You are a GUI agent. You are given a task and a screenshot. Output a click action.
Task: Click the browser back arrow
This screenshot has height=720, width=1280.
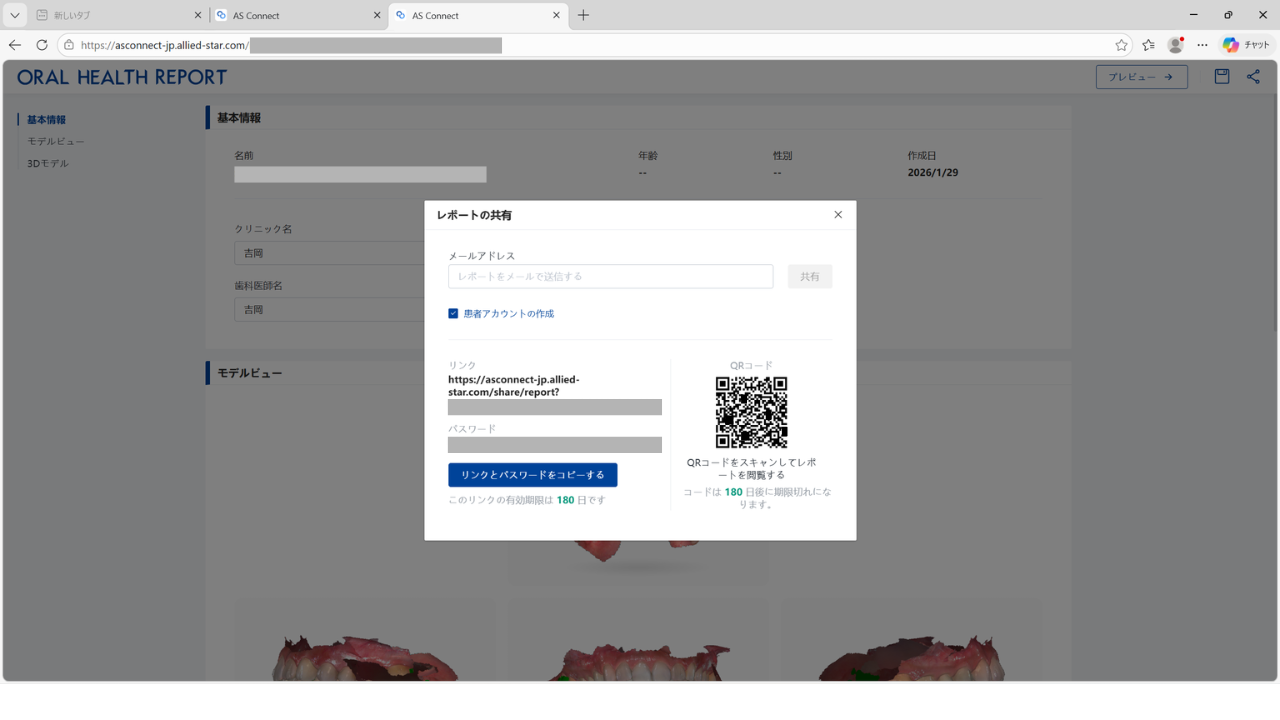coord(15,45)
